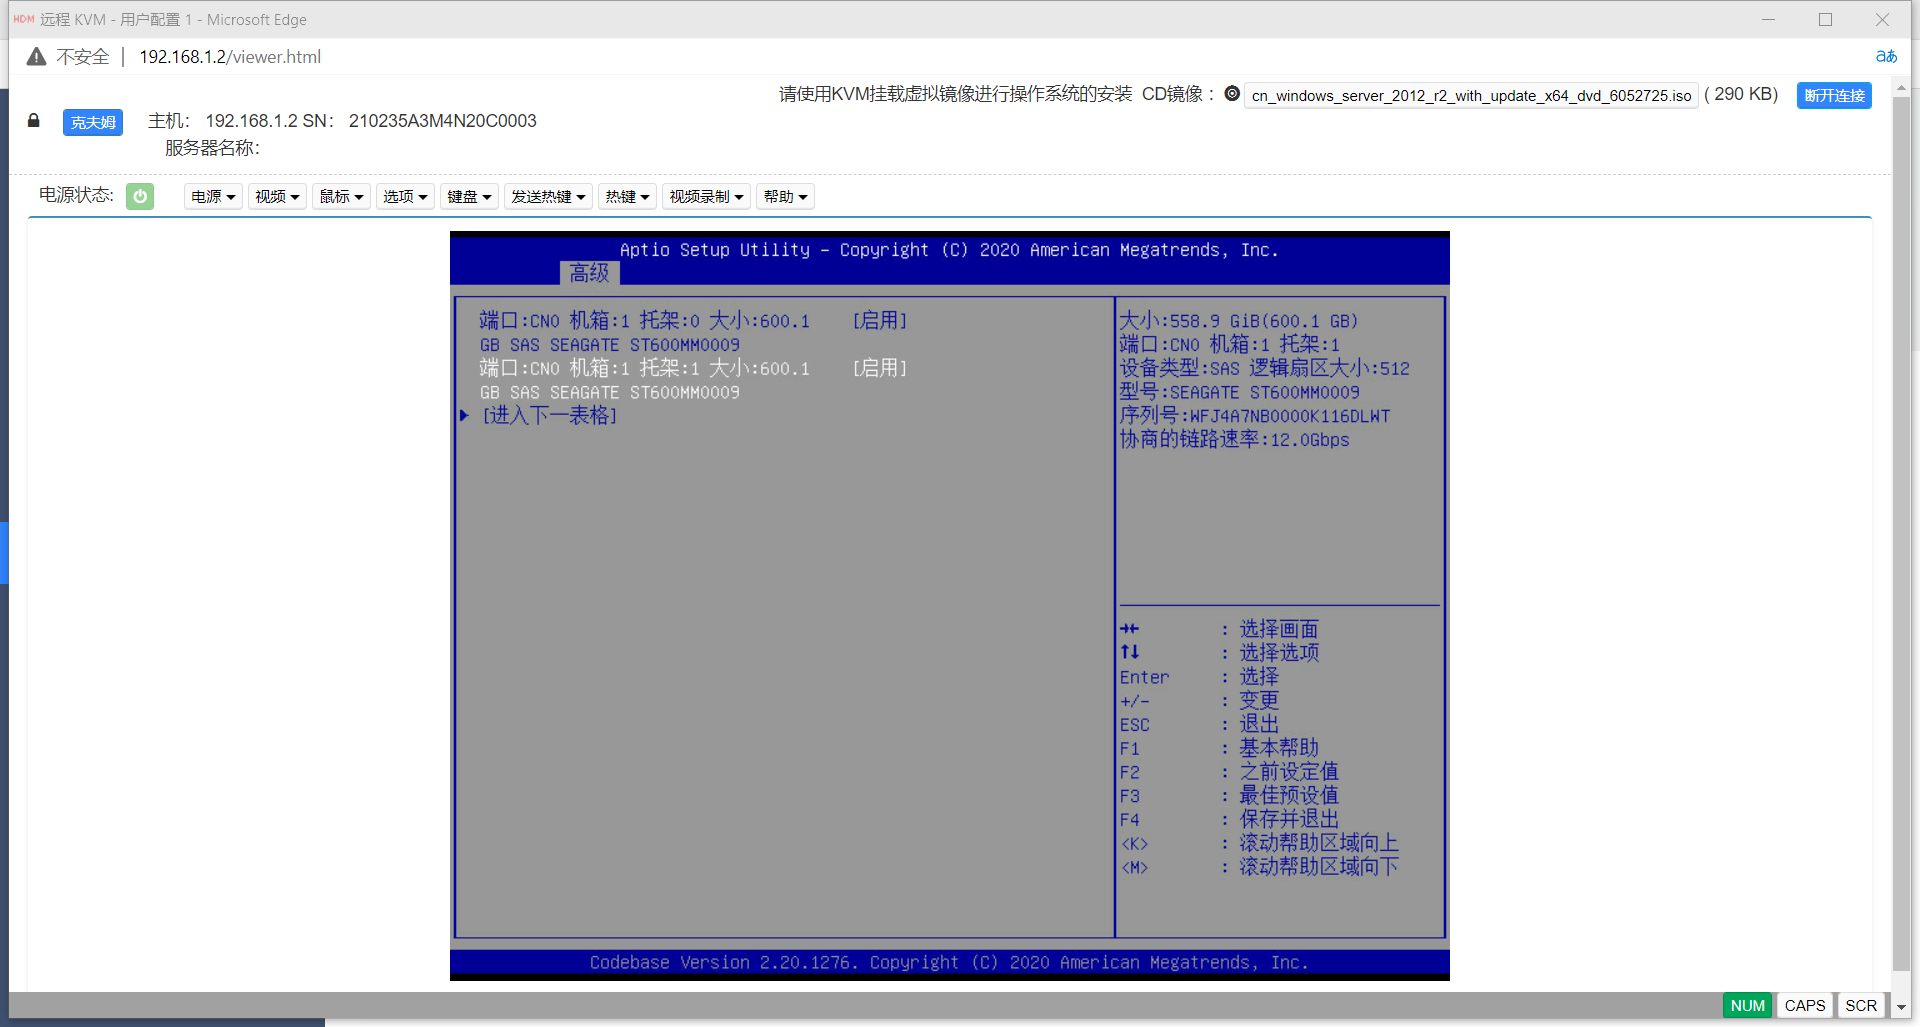
Task: Toggle the CAPS lock indicator
Action: 1804,1005
